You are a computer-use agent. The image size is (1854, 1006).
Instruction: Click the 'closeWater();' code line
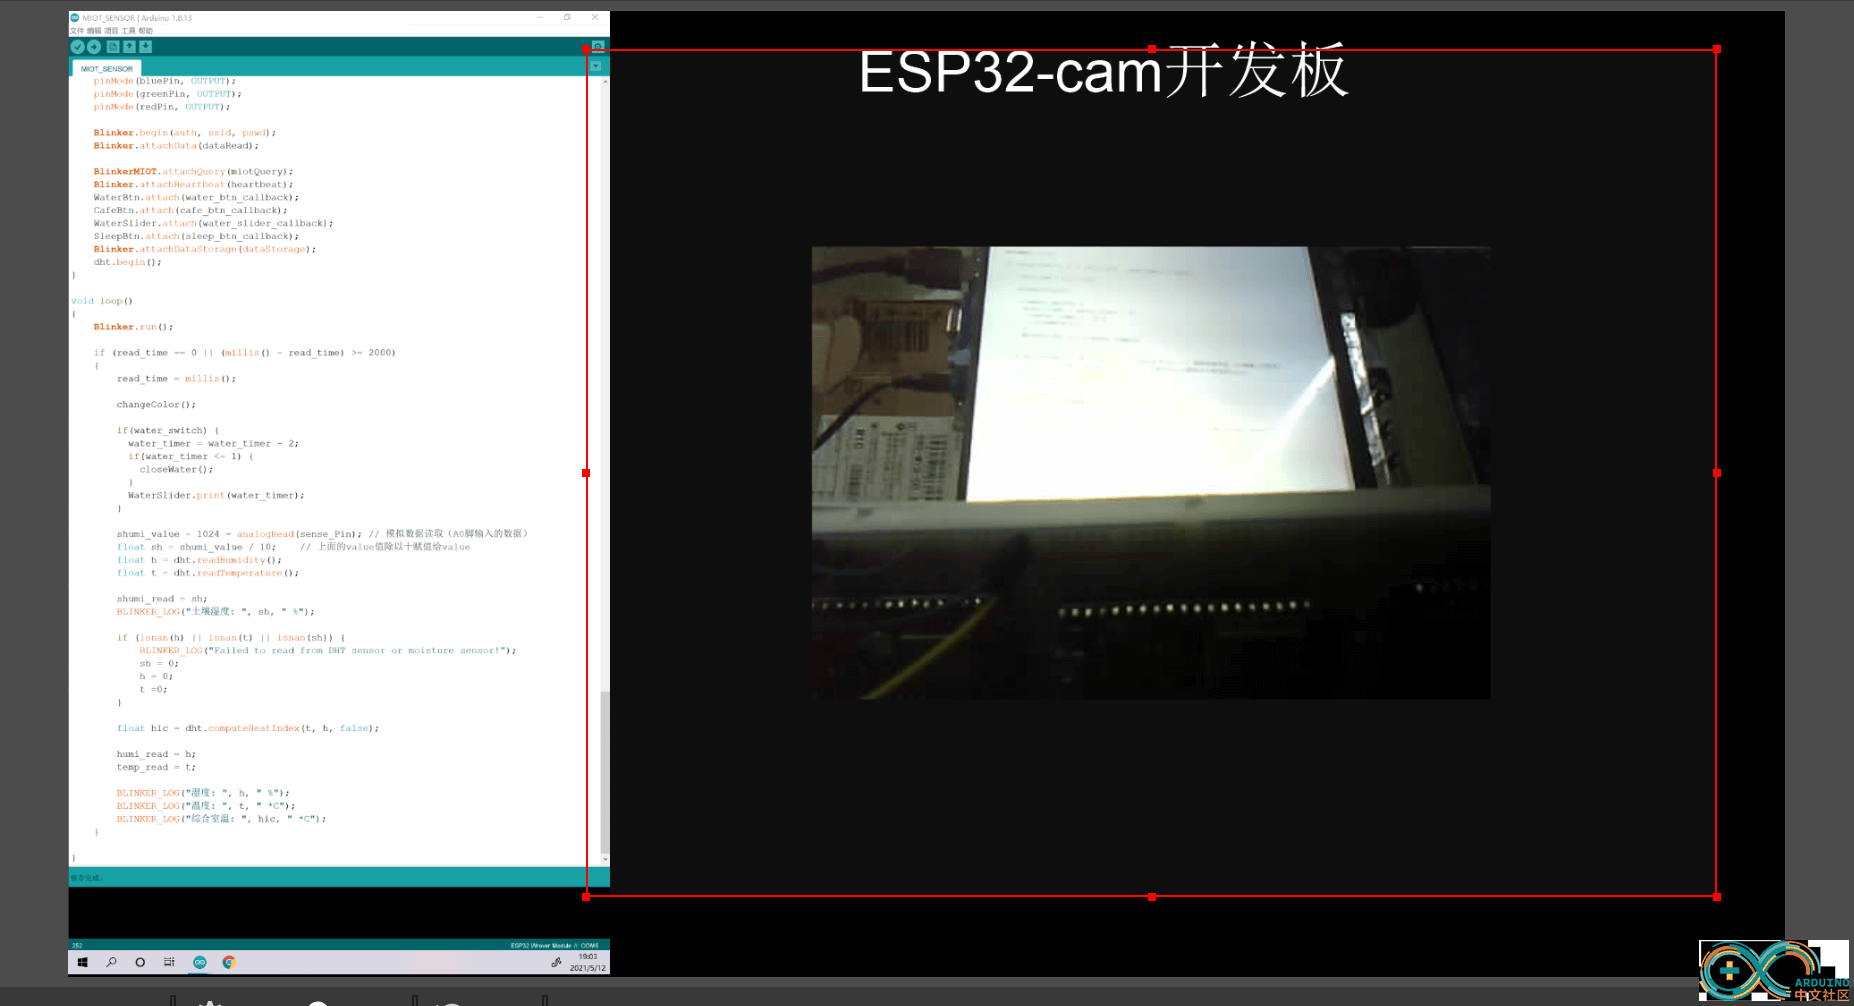point(177,470)
